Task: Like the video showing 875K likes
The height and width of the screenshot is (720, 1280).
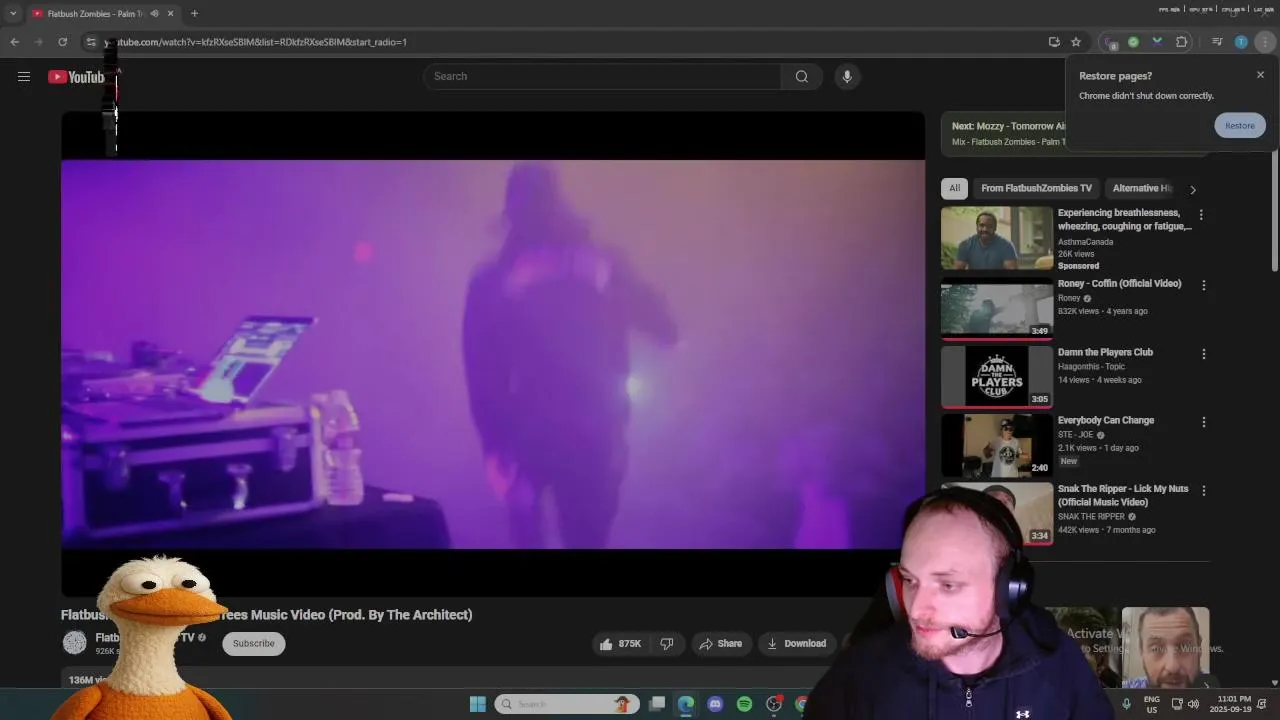Action: click(x=620, y=644)
